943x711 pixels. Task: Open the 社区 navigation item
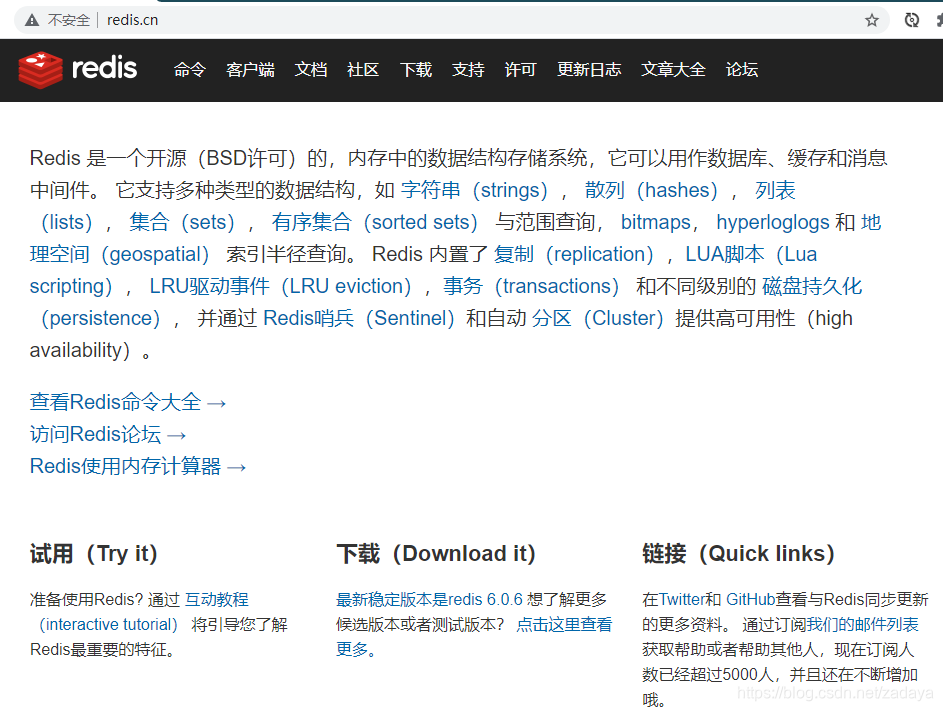coord(363,70)
